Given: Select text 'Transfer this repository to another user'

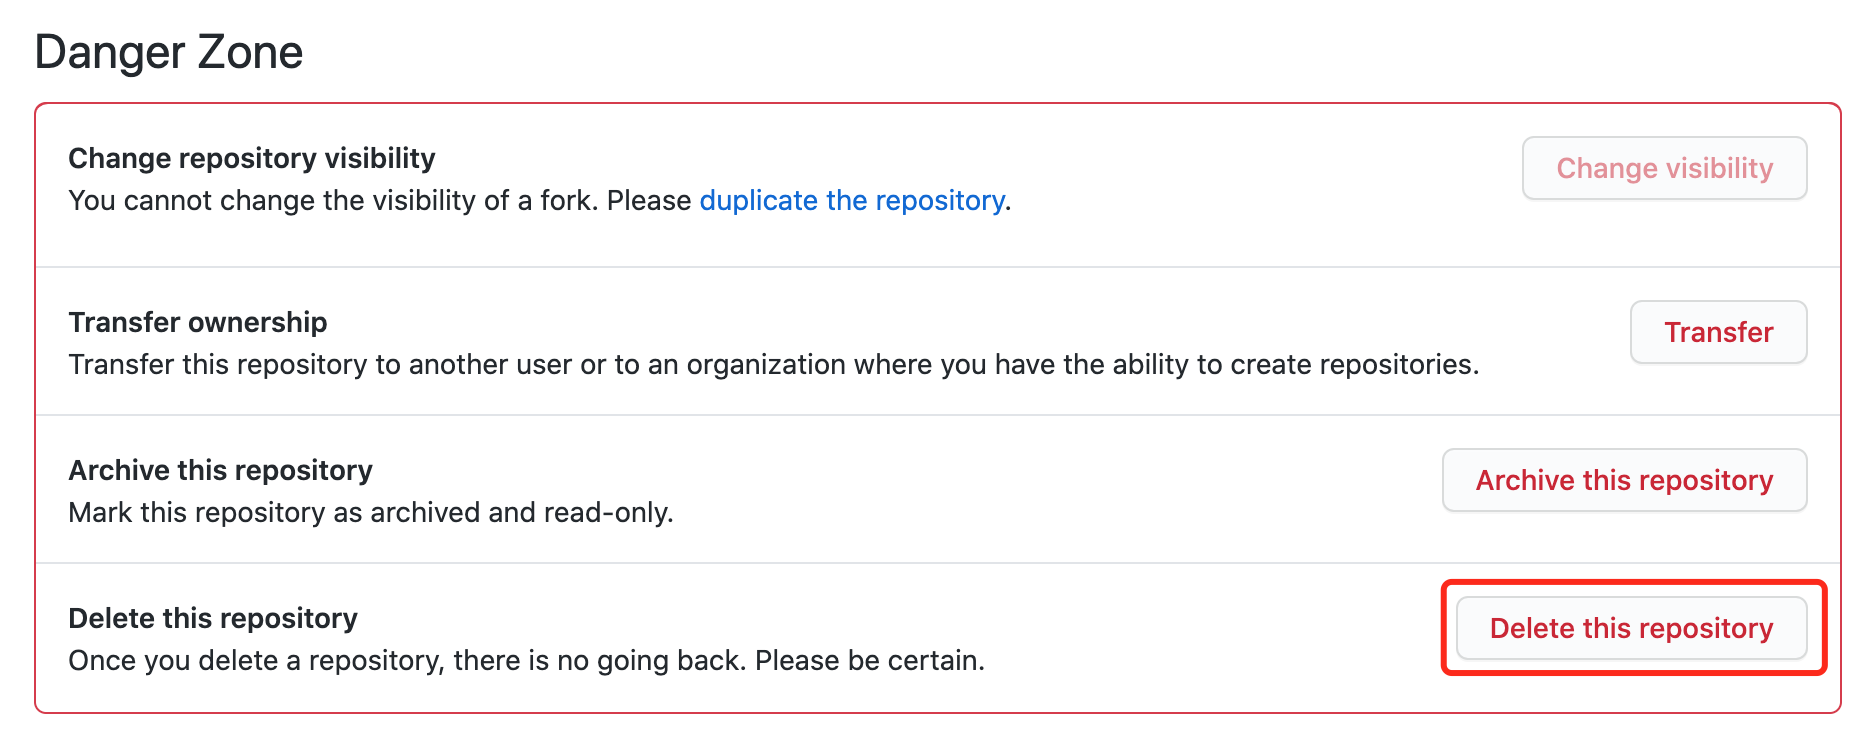Looking at the screenshot, I should (x=320, y=364).
